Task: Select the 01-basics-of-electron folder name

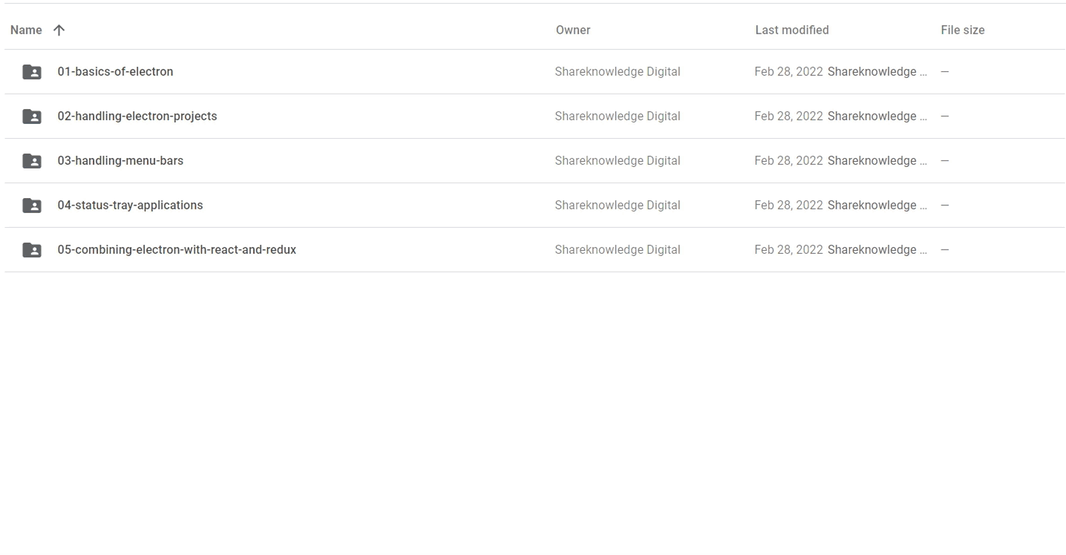Action: (x=116, y=71)
